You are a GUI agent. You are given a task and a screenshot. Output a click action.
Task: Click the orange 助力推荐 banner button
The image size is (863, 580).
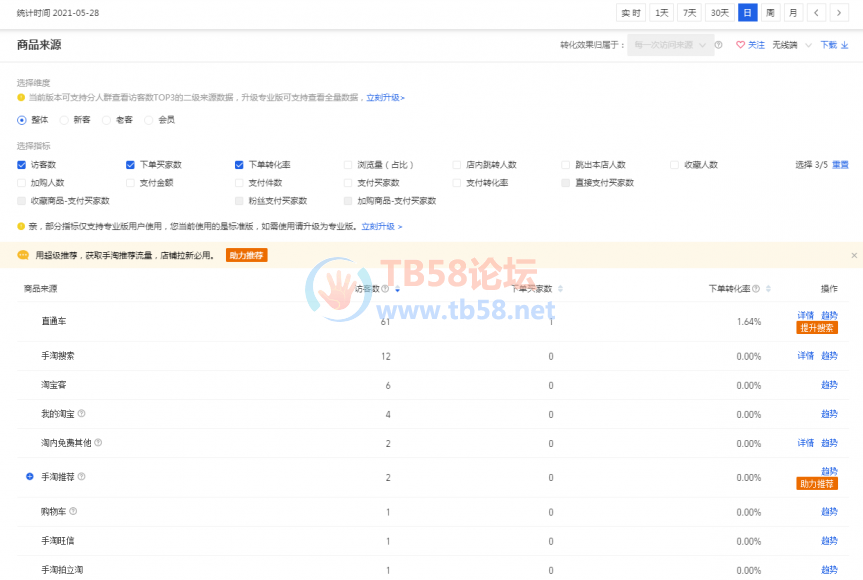[246, 255]
